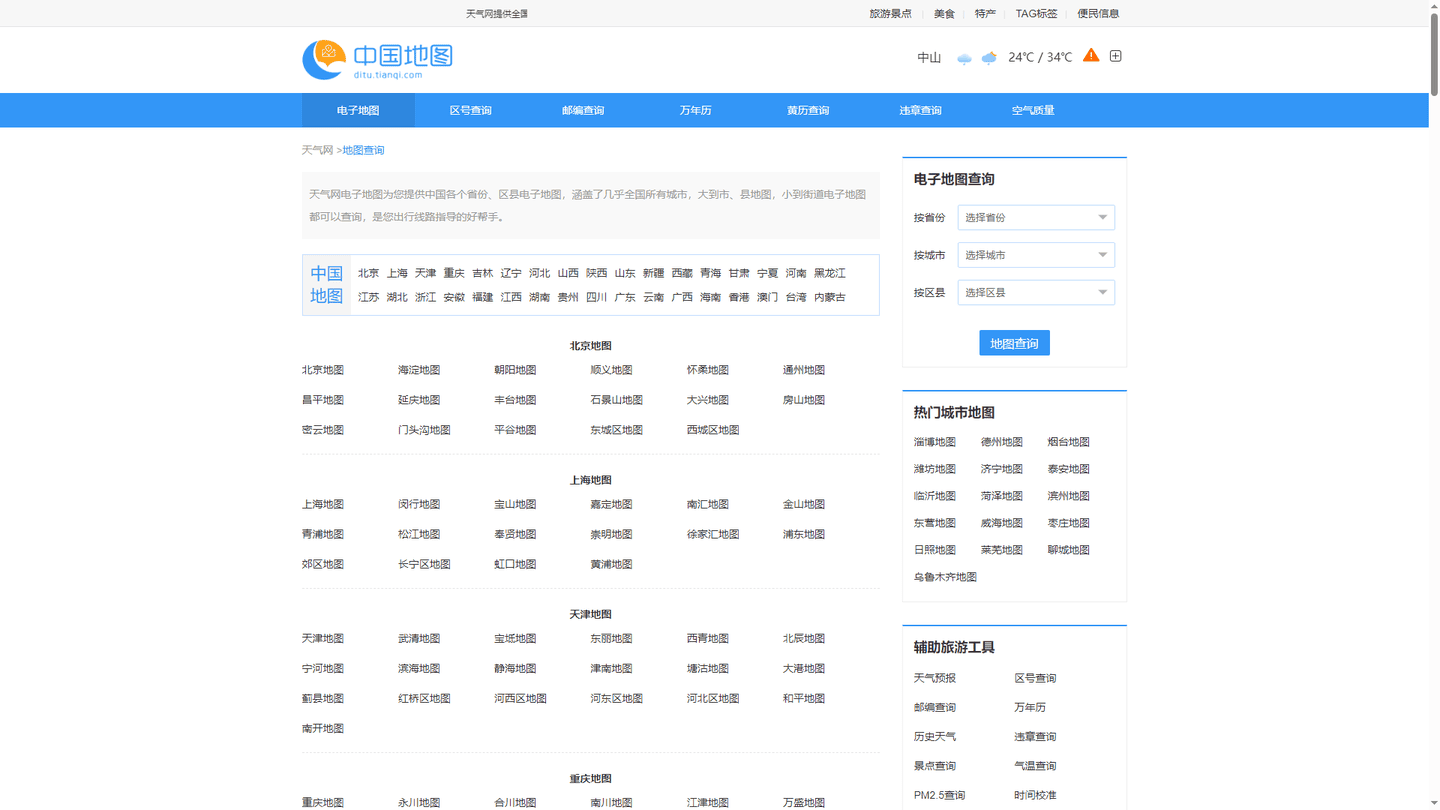The image size is (1440, 810).
Task: Click the 时间校准 tool link
Action: point(1035,795)
